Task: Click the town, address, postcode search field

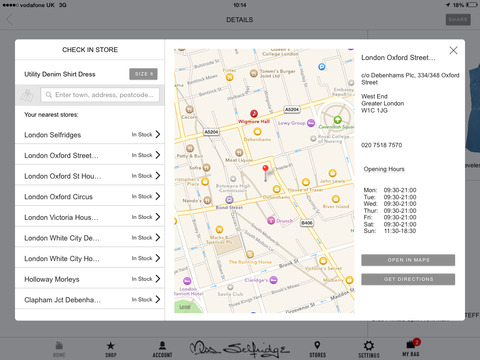Action: 100,95
